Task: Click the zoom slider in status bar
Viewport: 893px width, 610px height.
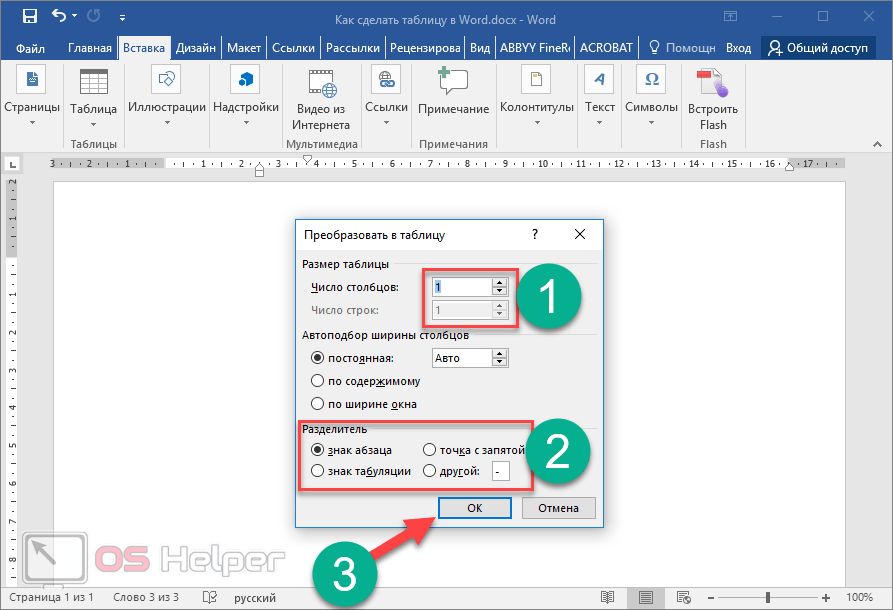Action: click(x=767, y=597)
